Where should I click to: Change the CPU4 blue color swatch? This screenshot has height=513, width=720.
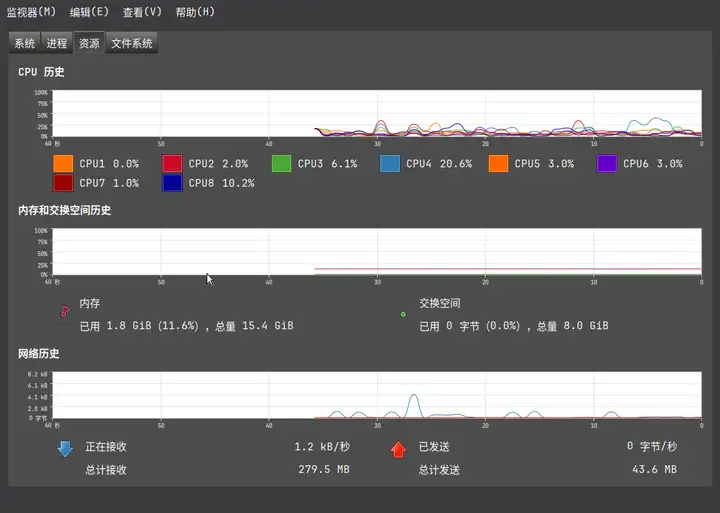click(390, 163)
